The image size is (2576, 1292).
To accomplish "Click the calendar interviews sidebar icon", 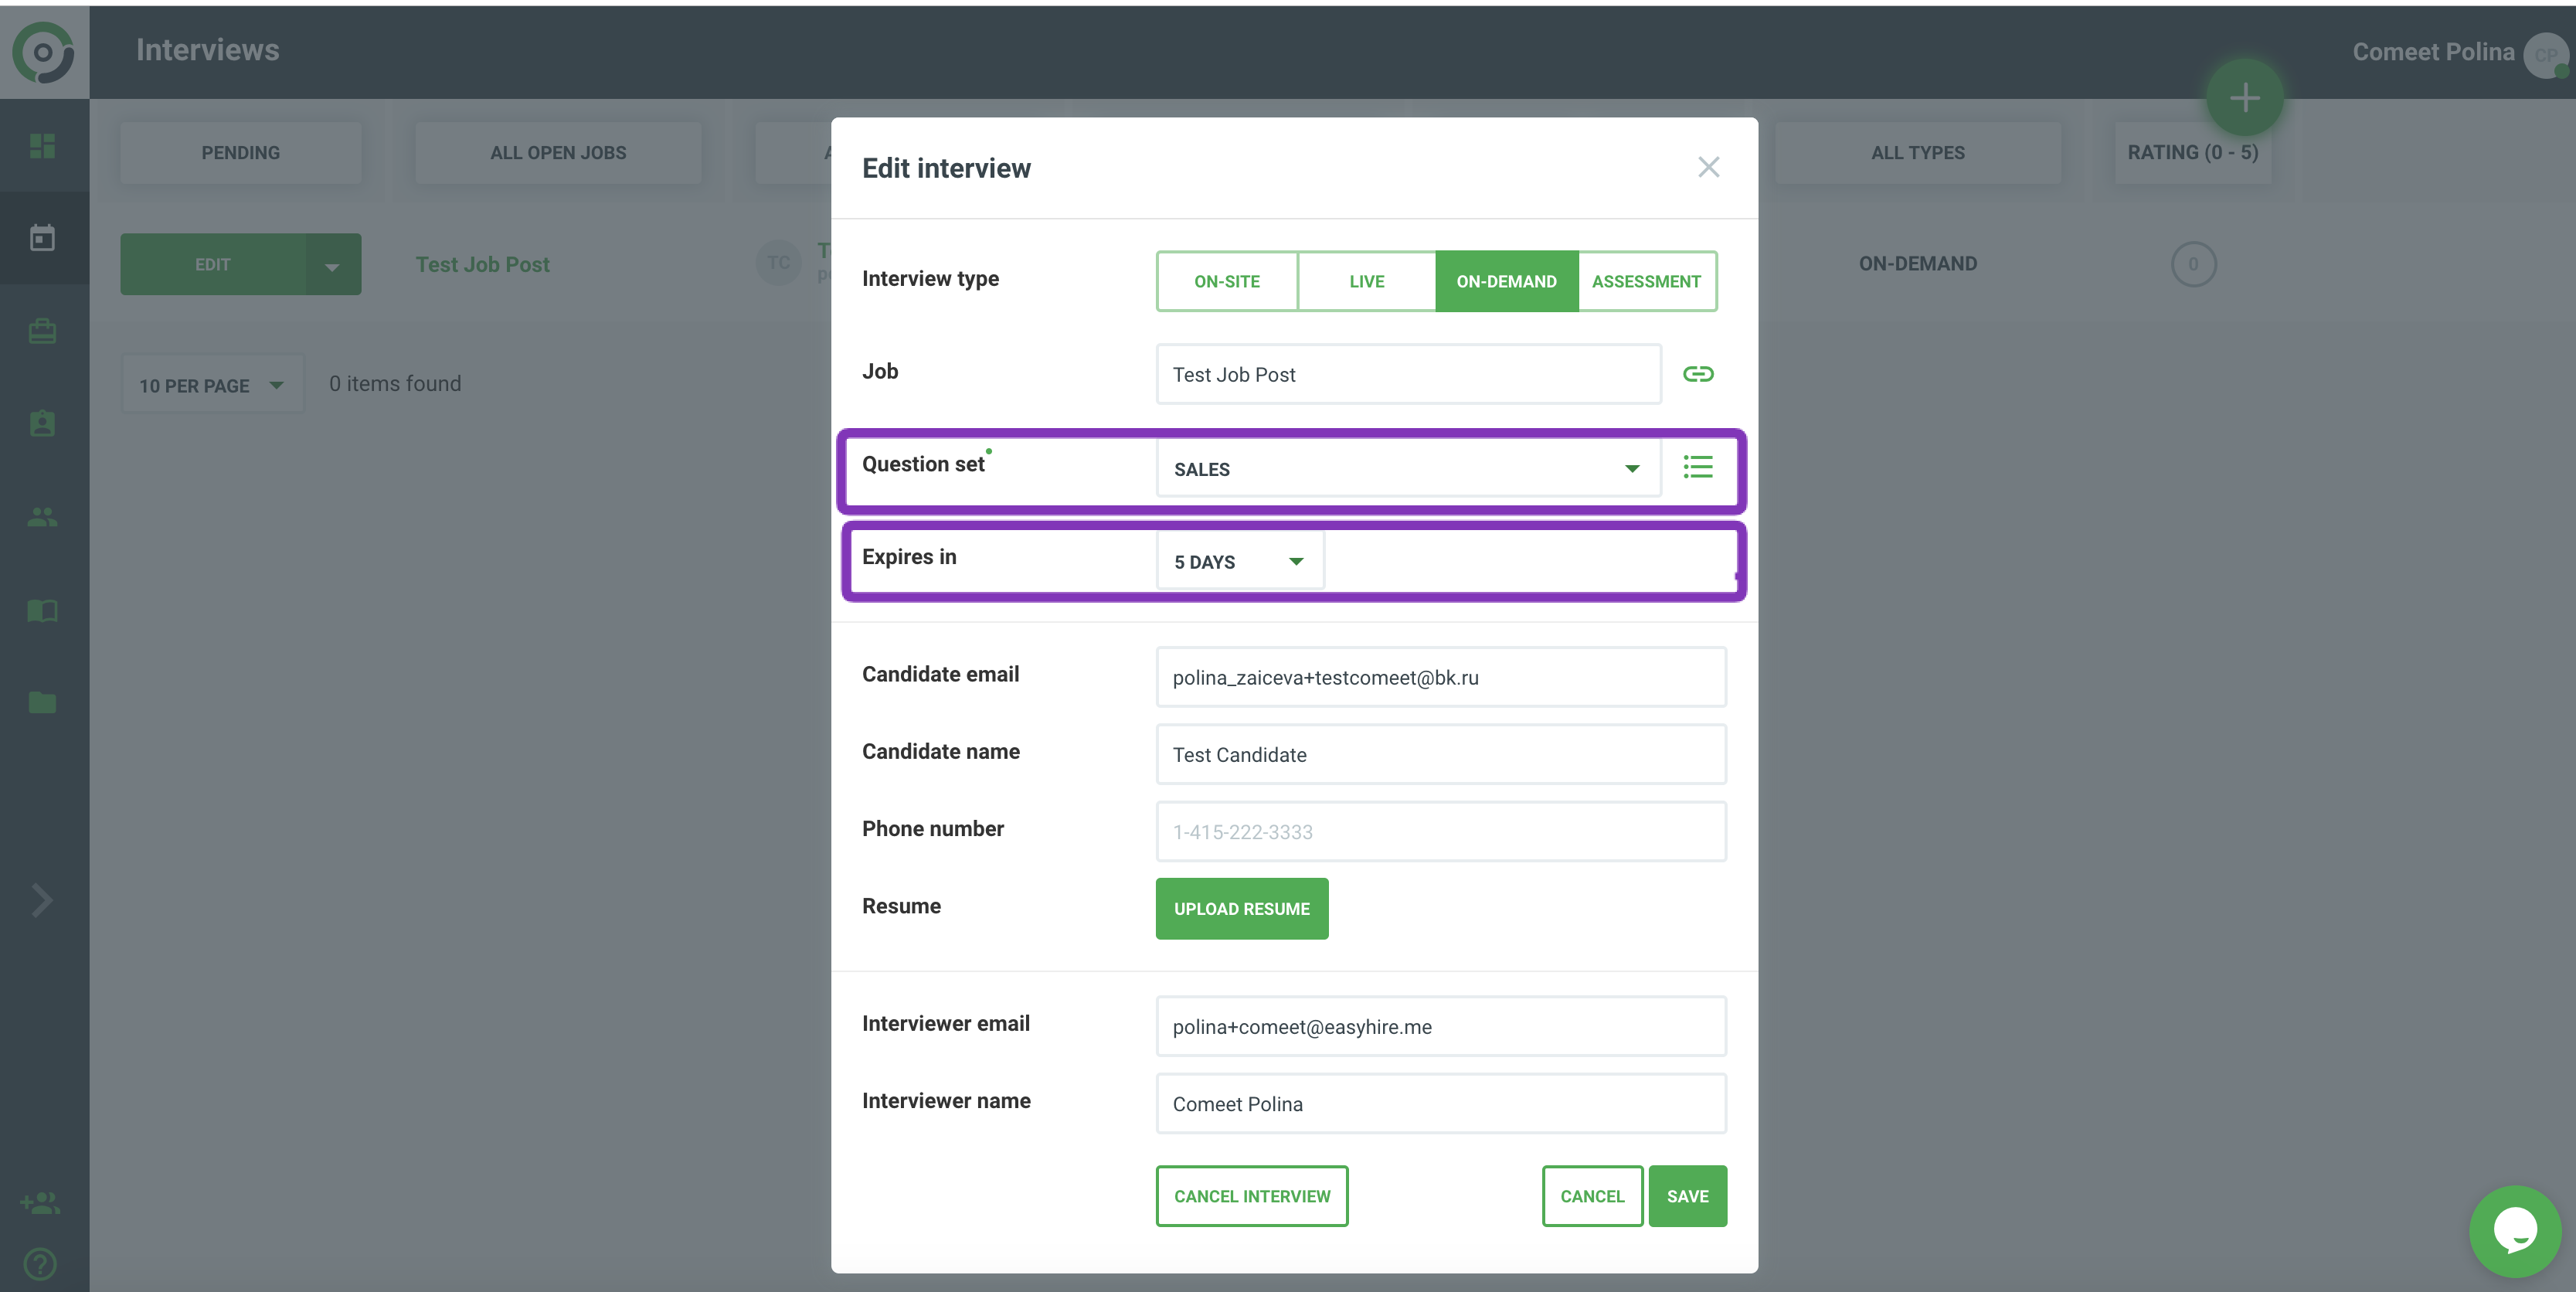I will 42,238.
